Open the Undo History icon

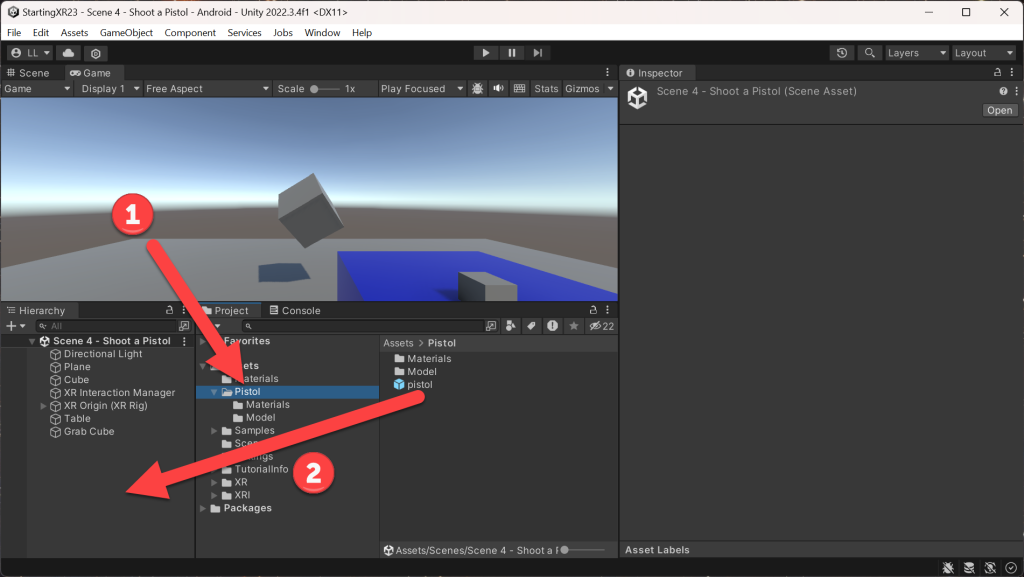[842, 53]
